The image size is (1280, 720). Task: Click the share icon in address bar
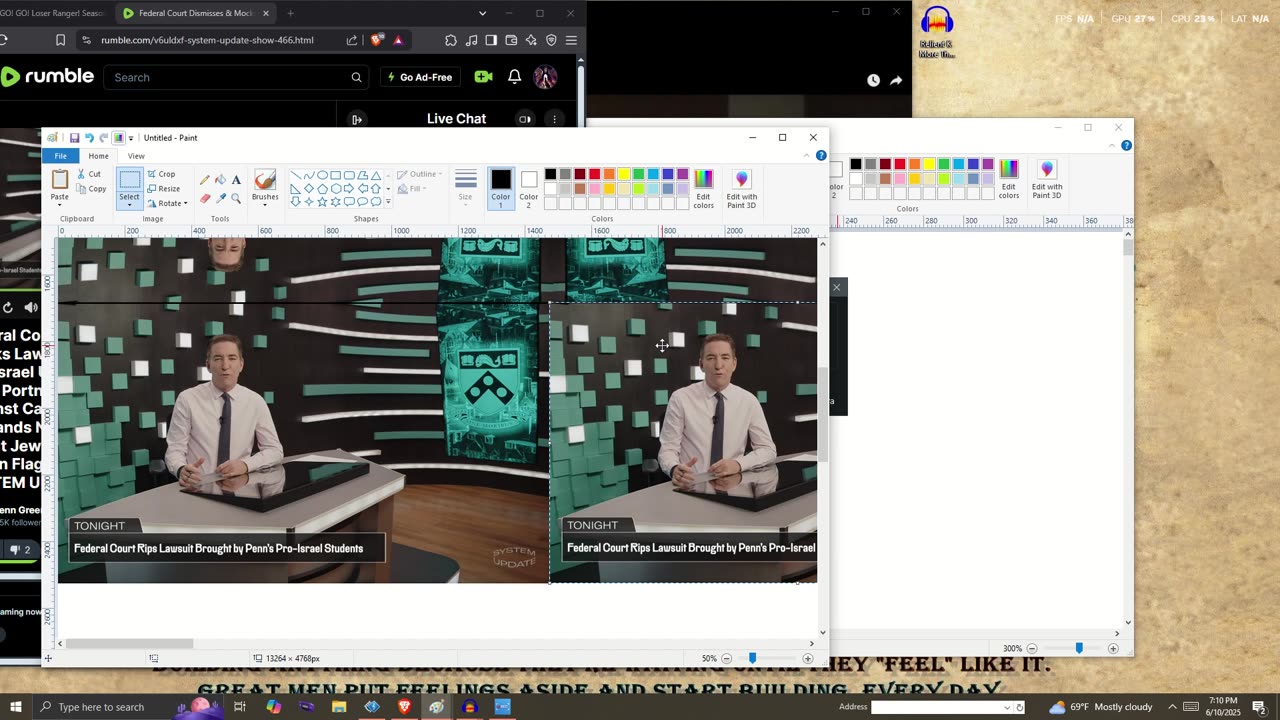click(352, 40)
